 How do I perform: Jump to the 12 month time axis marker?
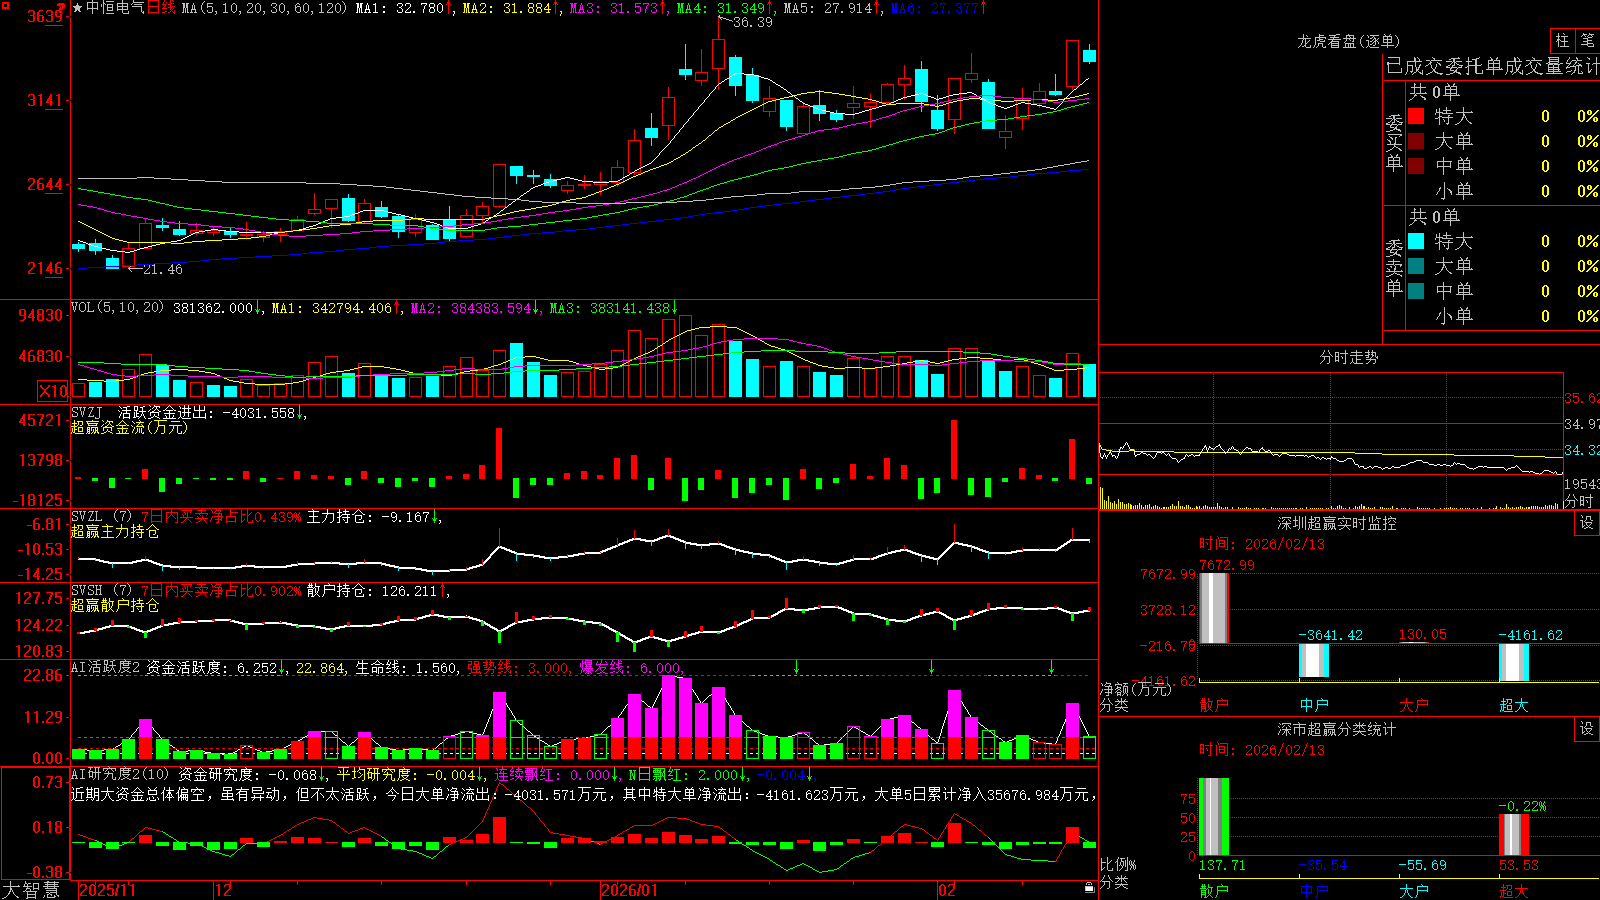tap(224, 890)
